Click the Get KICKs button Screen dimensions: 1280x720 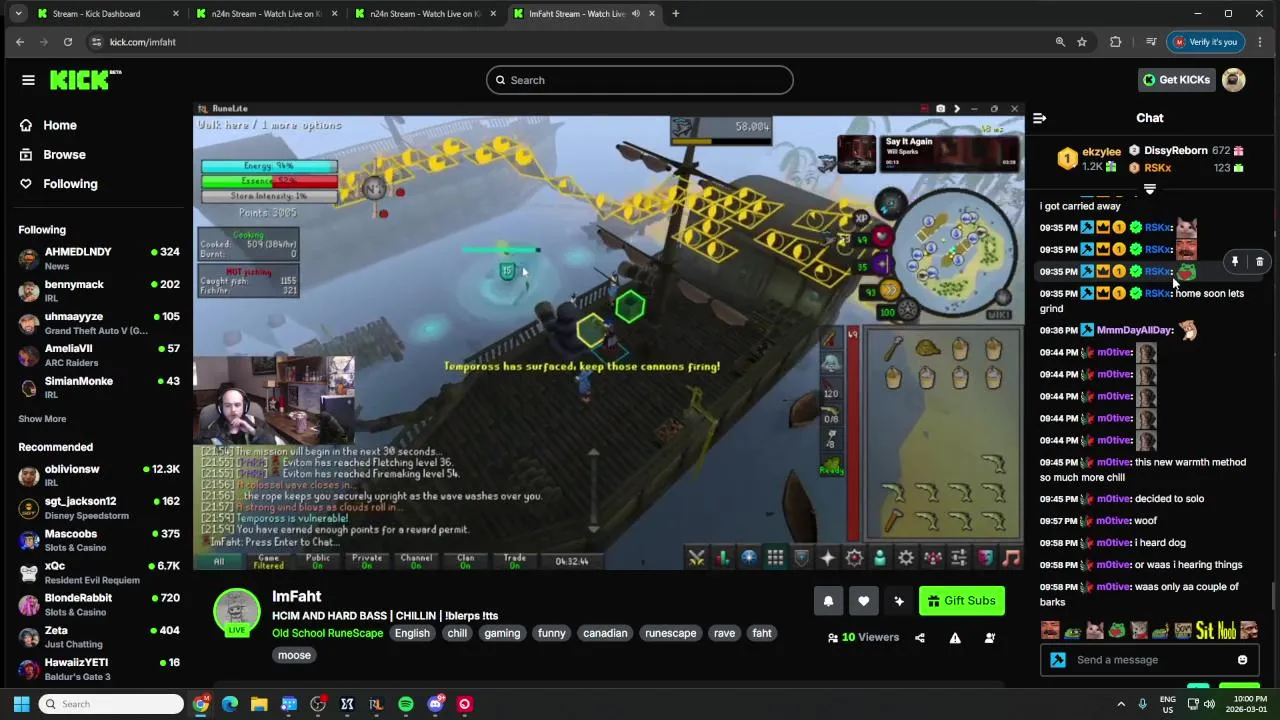pyautogui.click(x=1176, y=80)
